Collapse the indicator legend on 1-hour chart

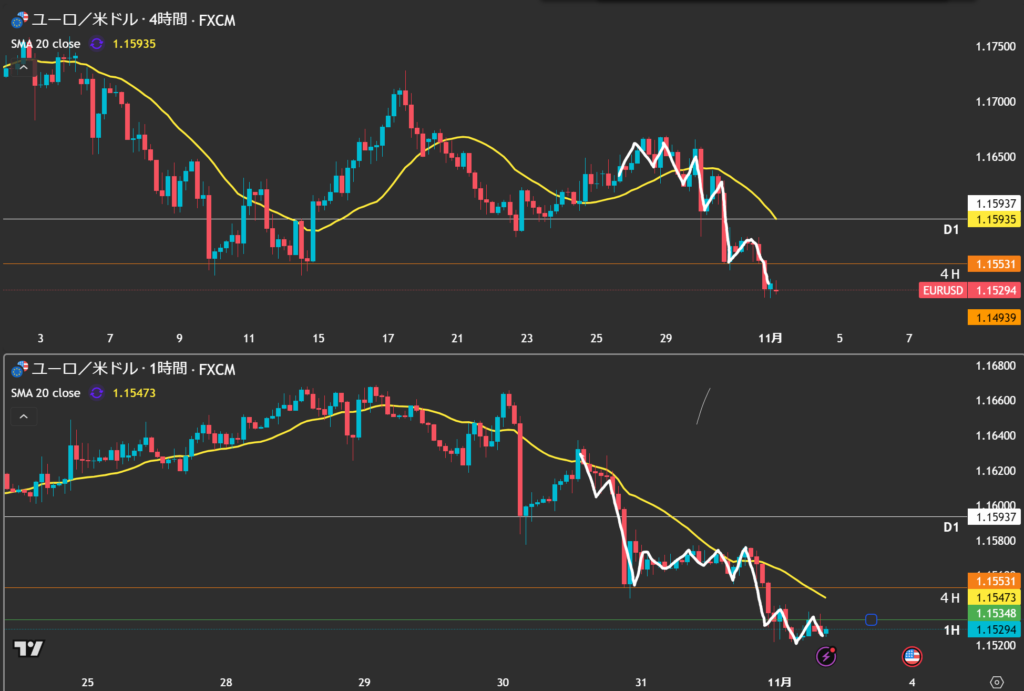point(22,417)
